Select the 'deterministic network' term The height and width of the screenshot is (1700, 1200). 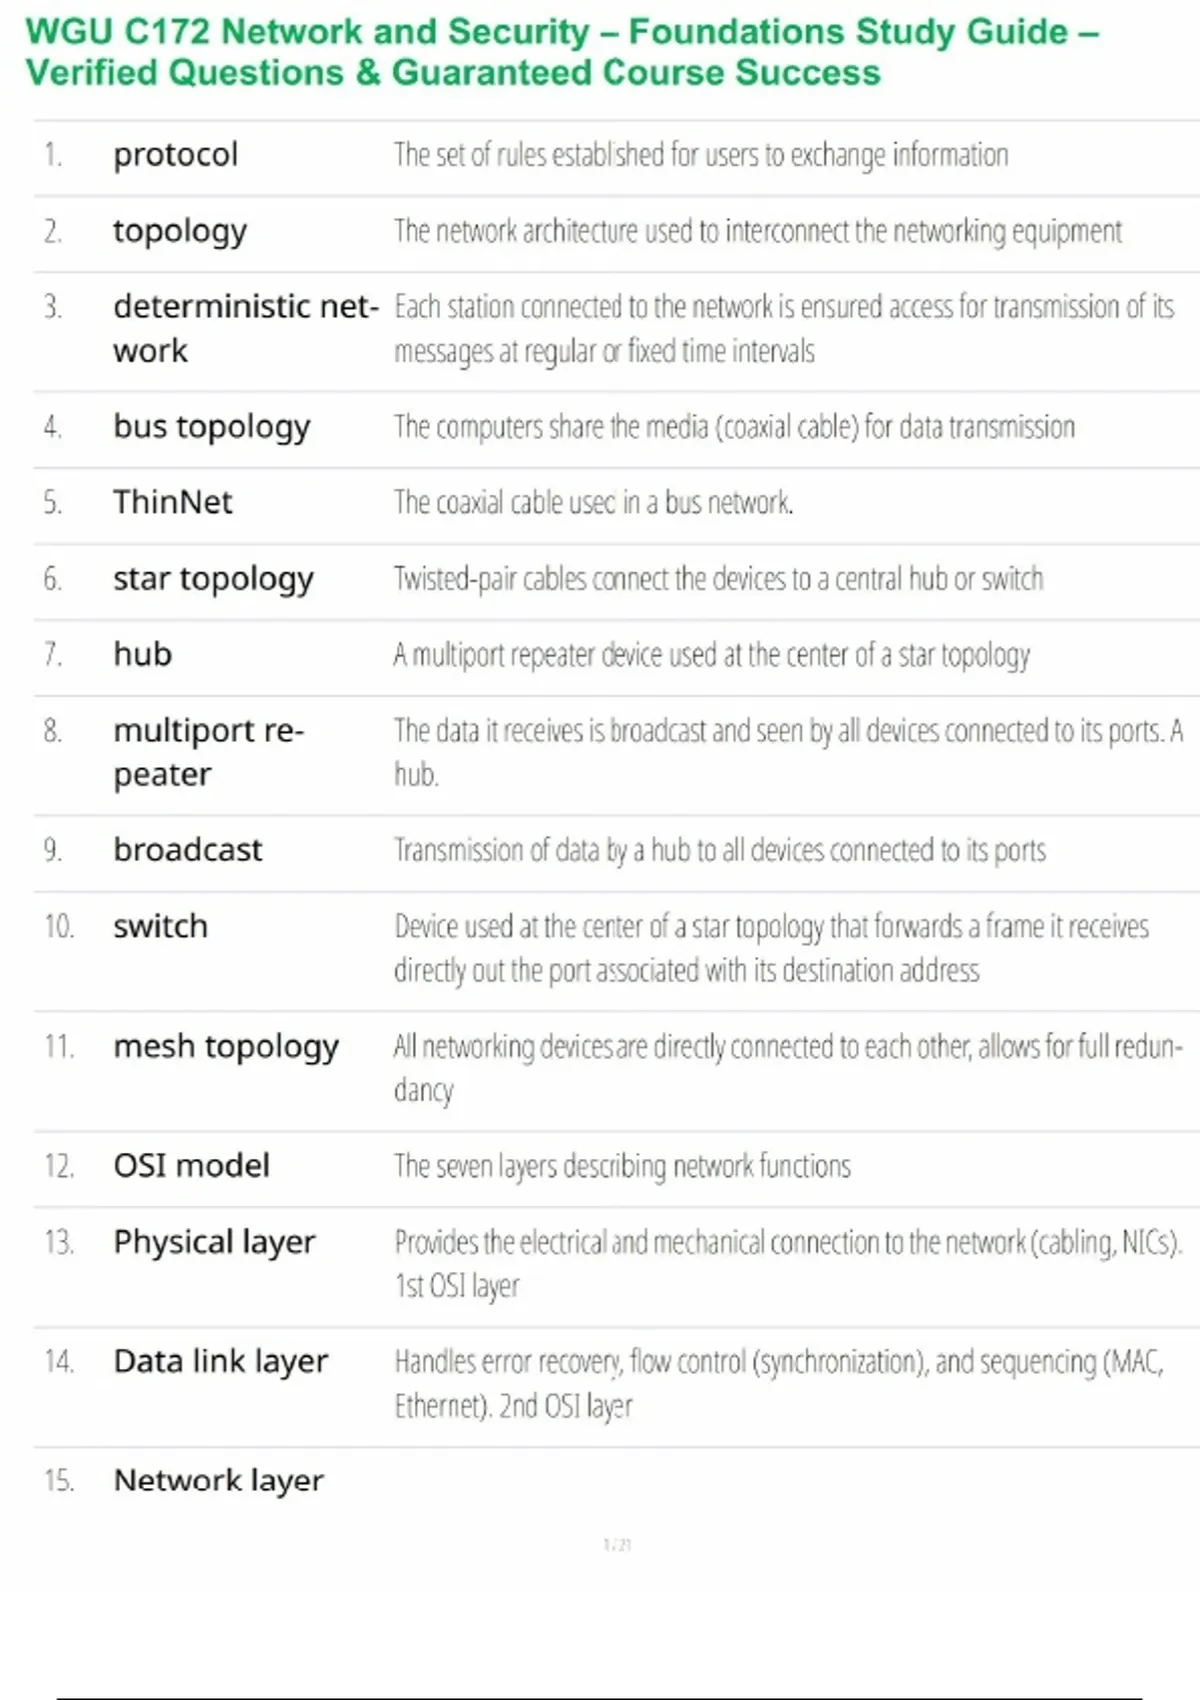coord(245,328)
